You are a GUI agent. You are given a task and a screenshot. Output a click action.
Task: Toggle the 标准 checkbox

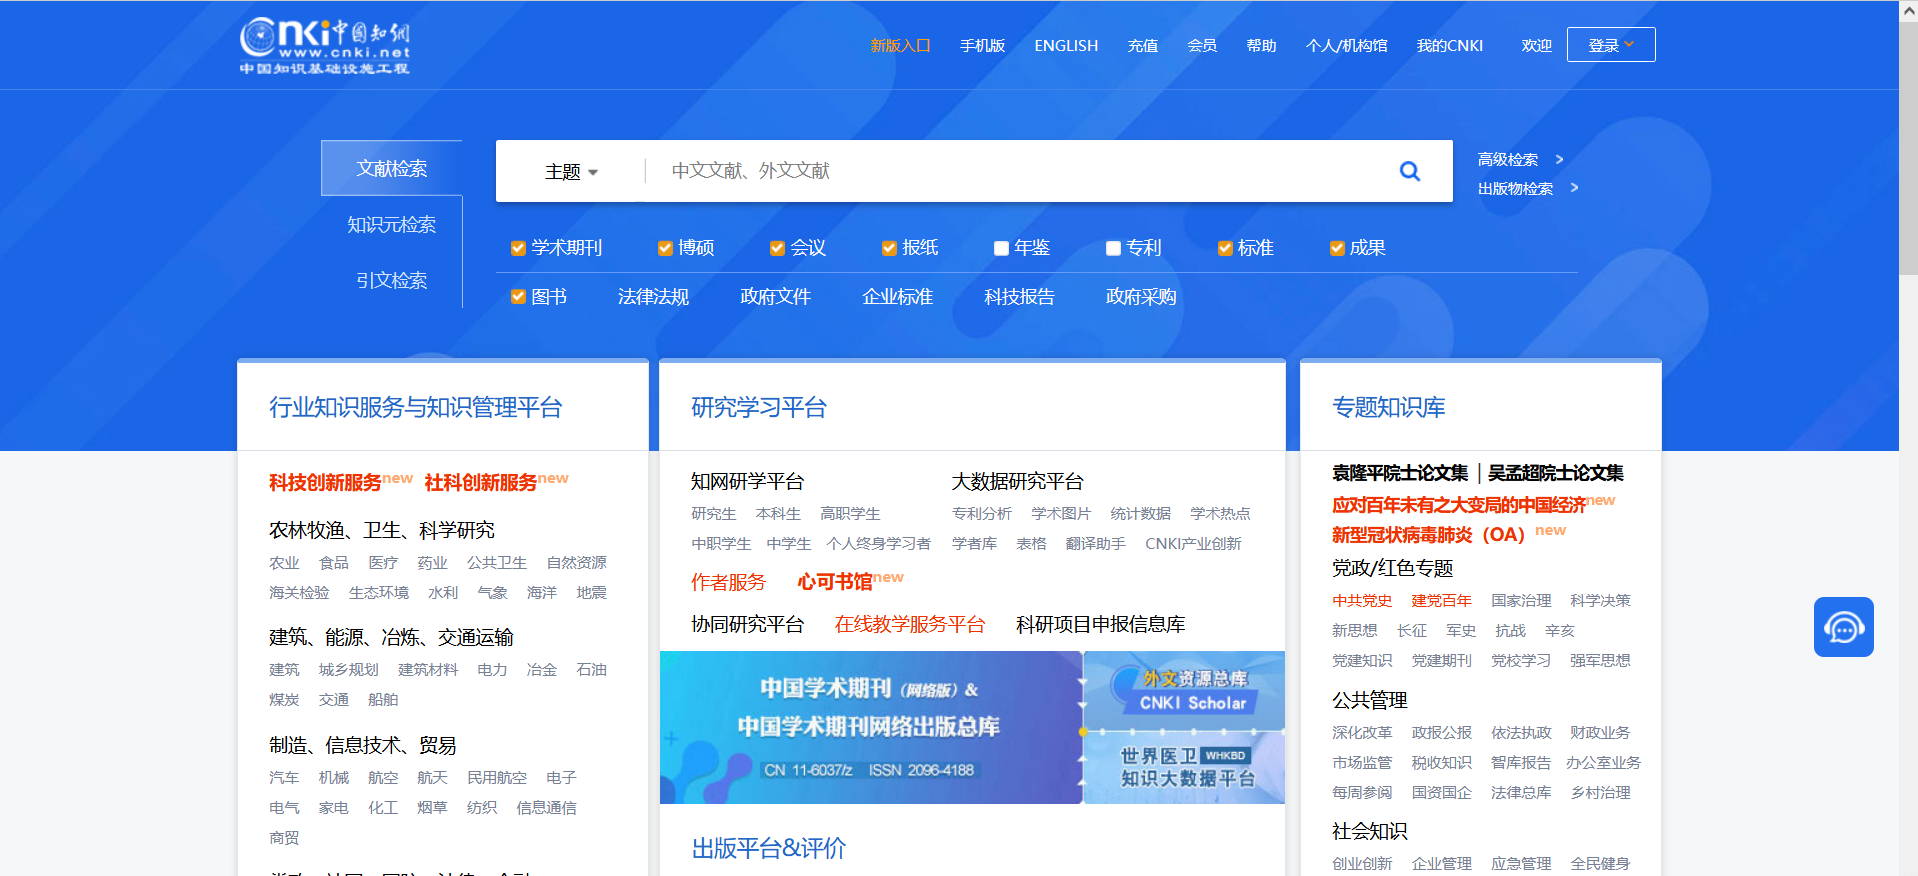pos(1225,248)
